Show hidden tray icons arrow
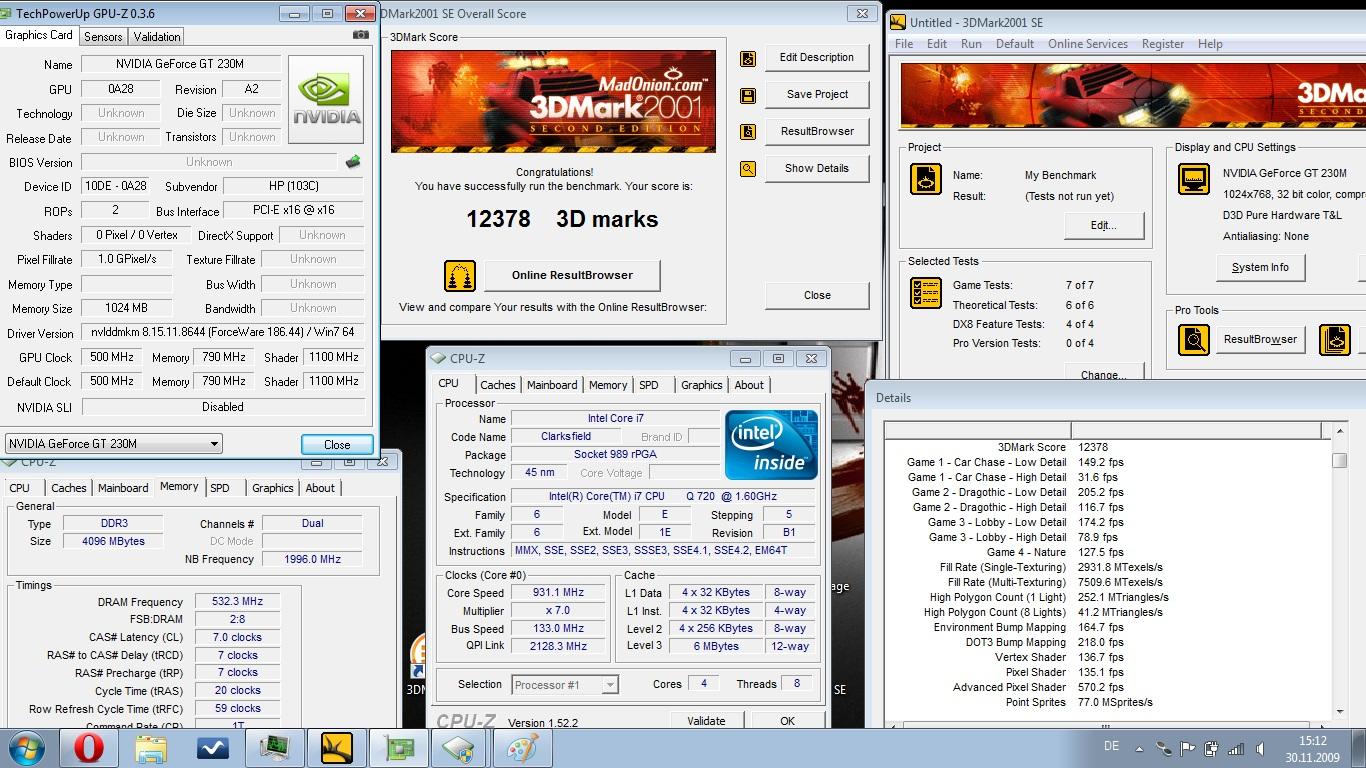Screen dimensions: 1366x768 click(1139, 748)
